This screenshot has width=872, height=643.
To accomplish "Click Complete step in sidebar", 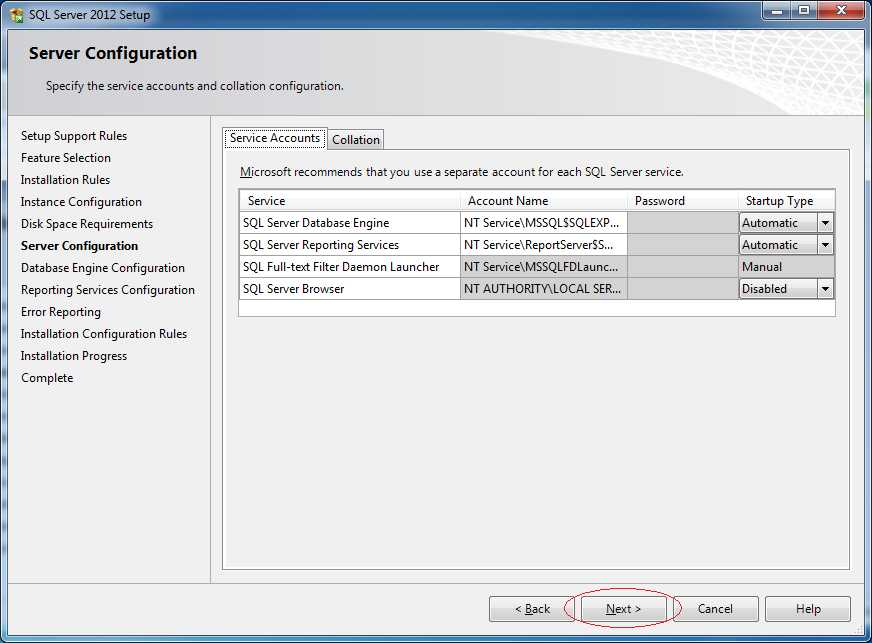I will 47,378.
